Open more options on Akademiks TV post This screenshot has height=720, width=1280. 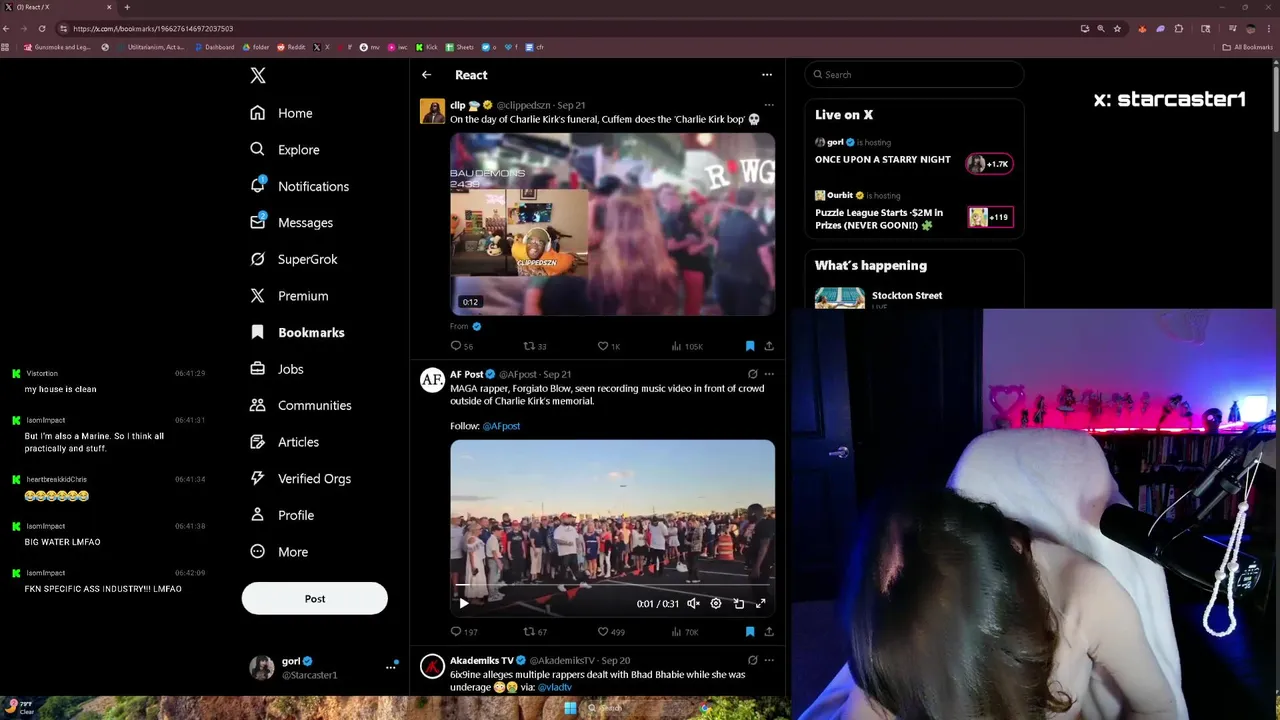(x=768, y=660)
